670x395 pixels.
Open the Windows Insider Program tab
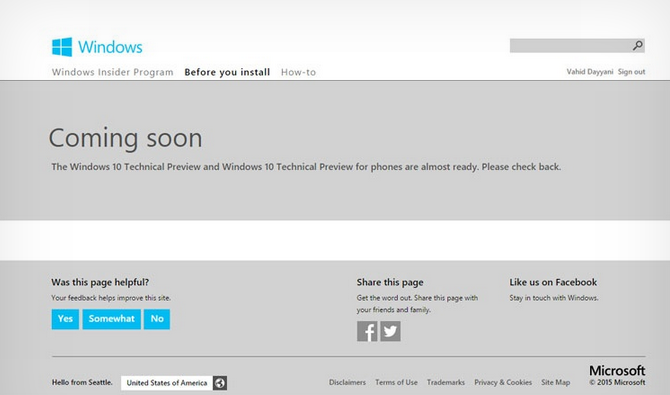click(x=113, y=72)
